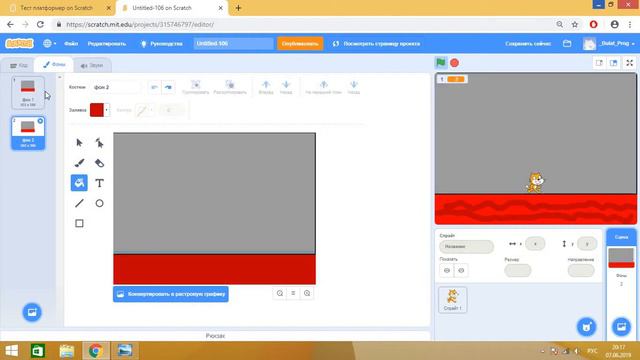Bookmark page with the star icon
This screenshot has width=640, height=360.
575,24
